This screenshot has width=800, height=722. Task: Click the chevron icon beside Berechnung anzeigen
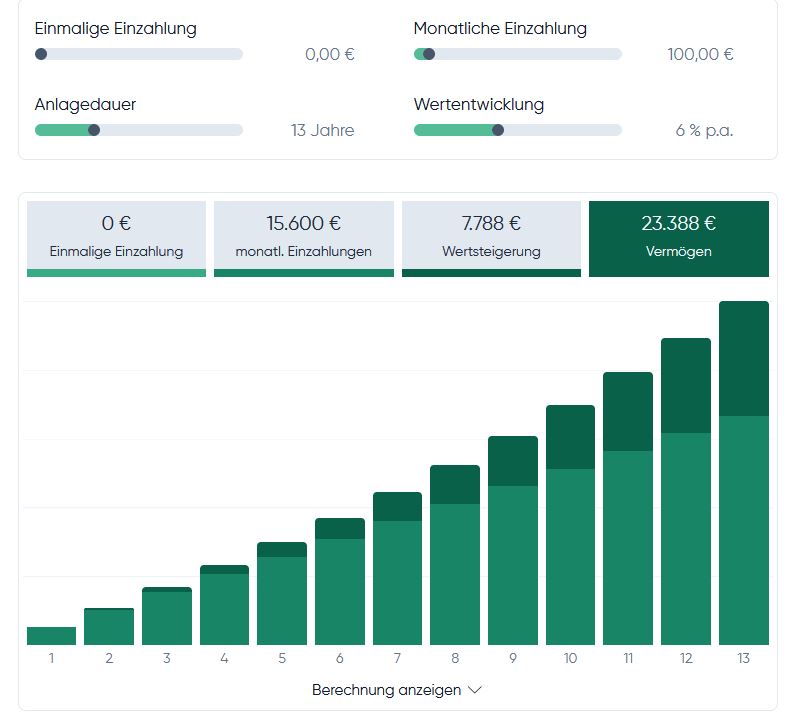pyautogui.click(x=475, y=690)
